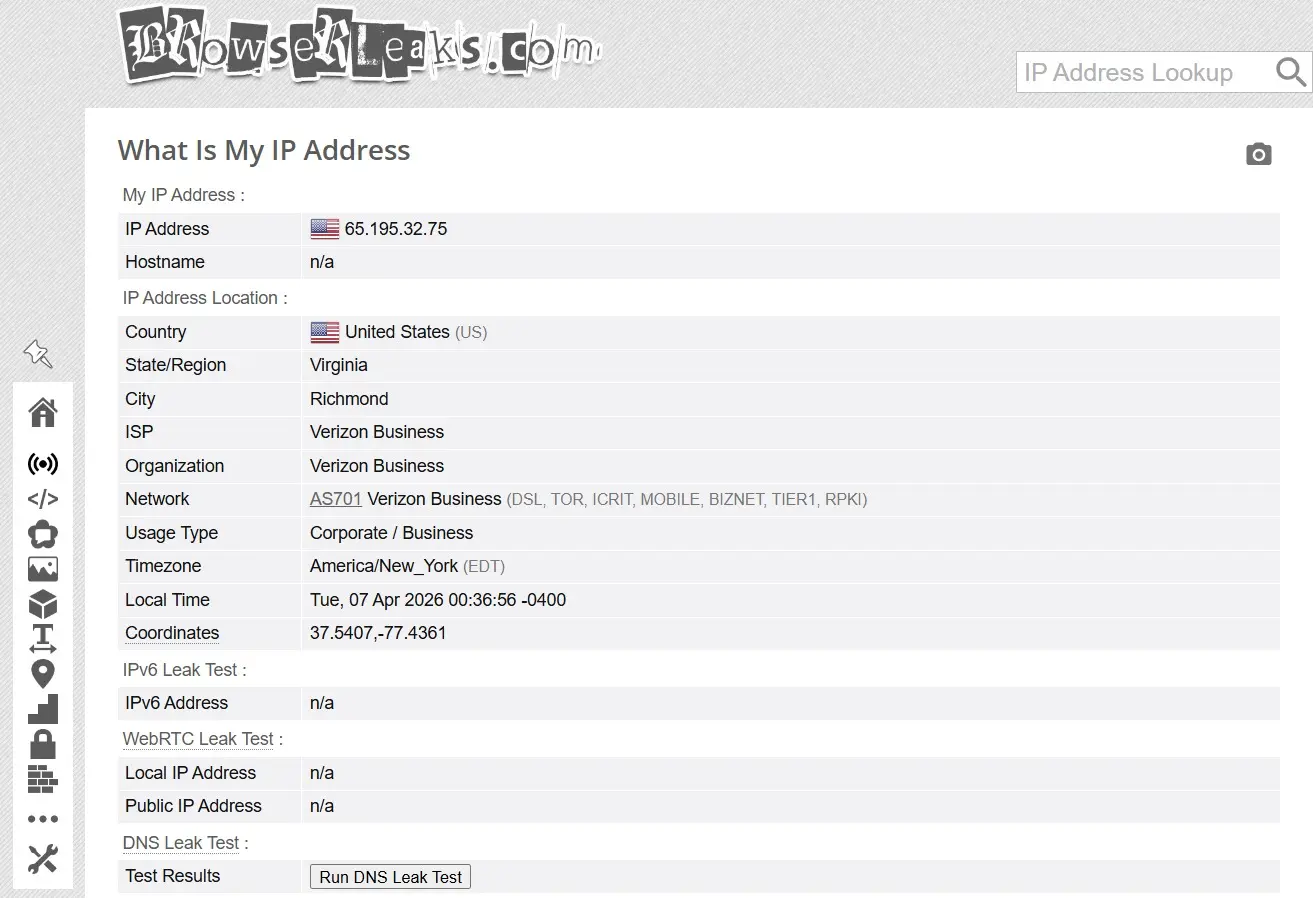
Task: Open the IP address broadcast signal icon
Action: pos(43,464)
